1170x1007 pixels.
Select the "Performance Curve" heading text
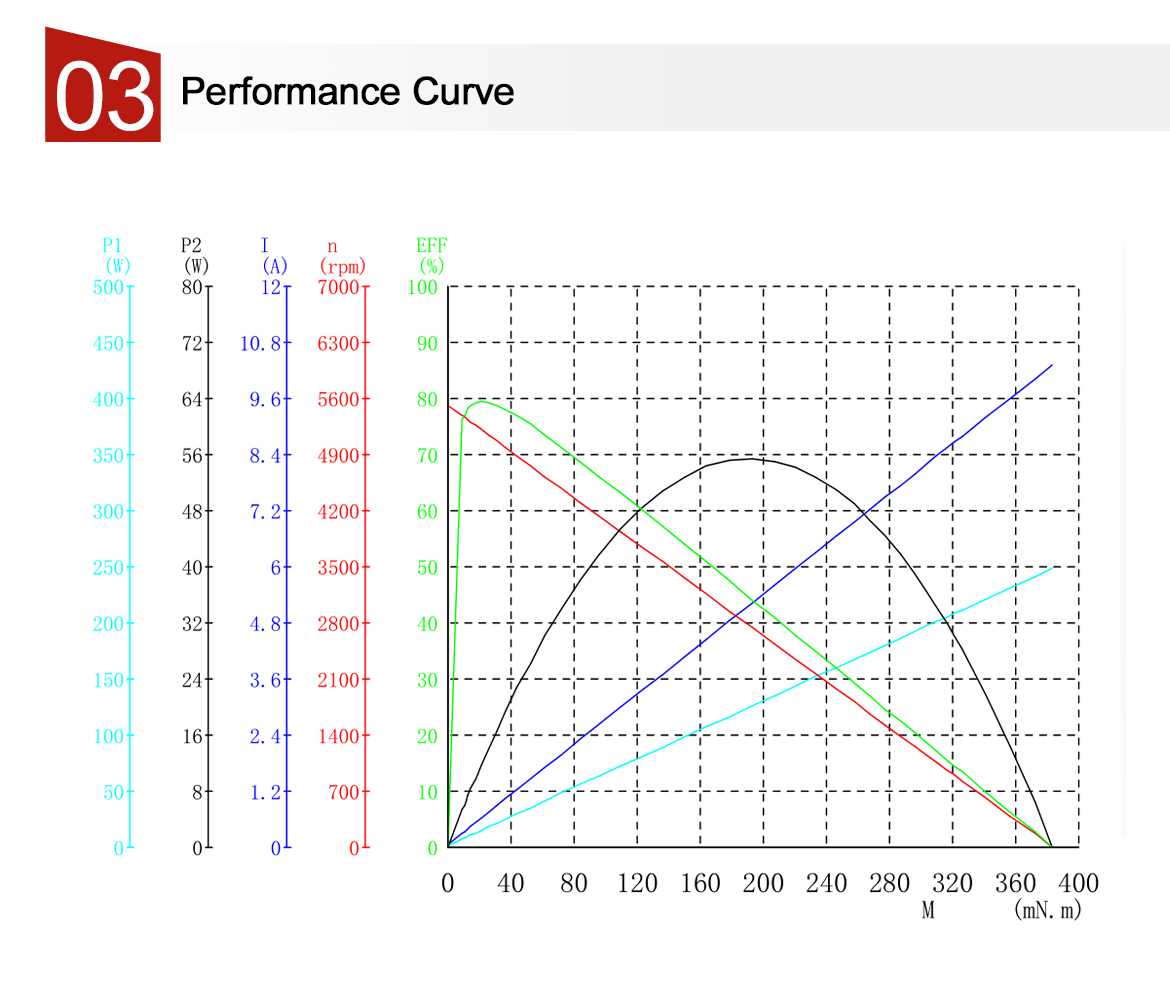tap(347, 92)
